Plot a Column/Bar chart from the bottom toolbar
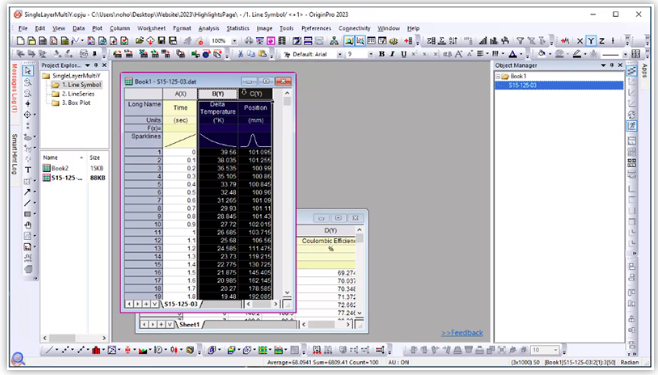This screenshot has height=375, width=658. tap(96, 350)
